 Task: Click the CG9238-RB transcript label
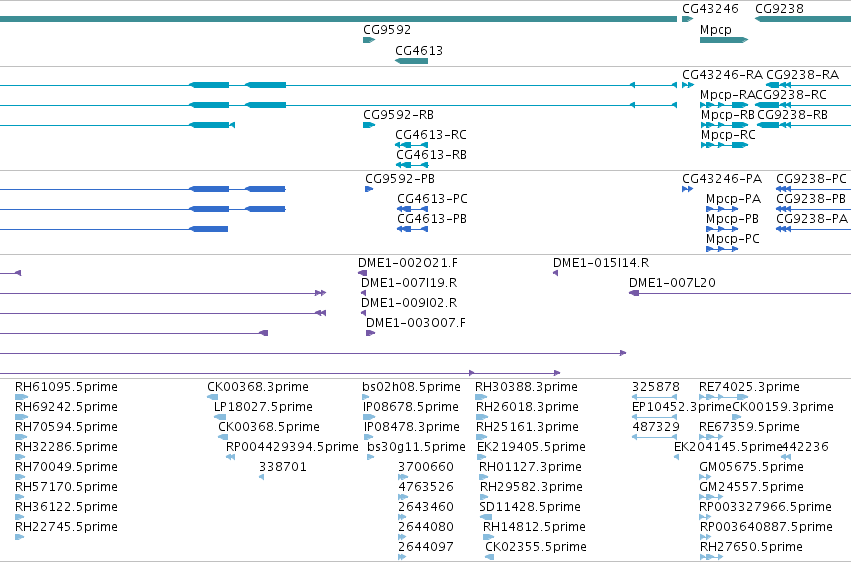pyautogui.click(x=792, y=114)
